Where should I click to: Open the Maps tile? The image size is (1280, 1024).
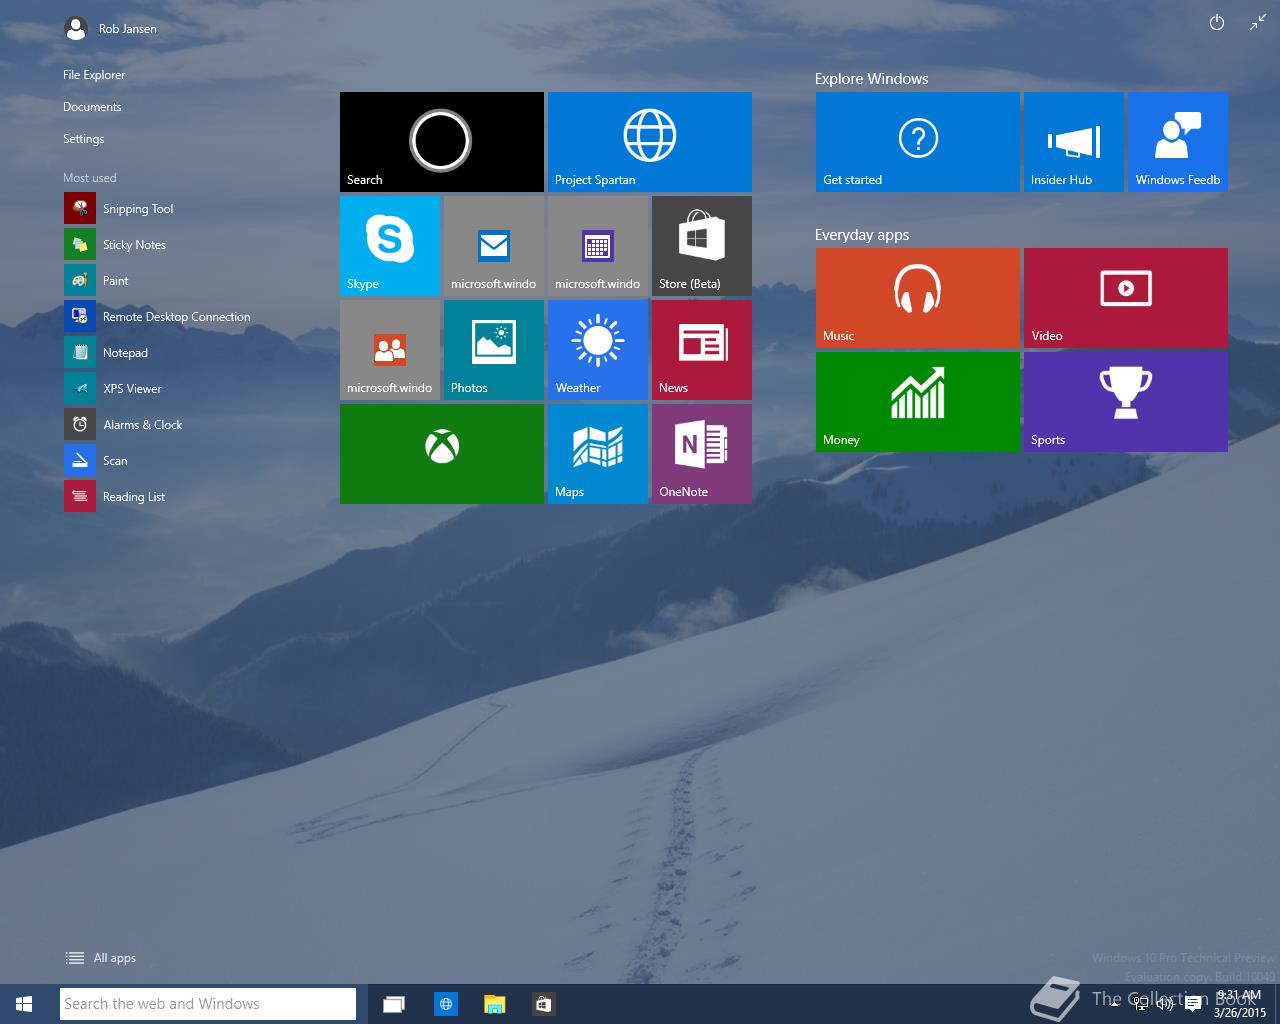[x=598, y=454]
